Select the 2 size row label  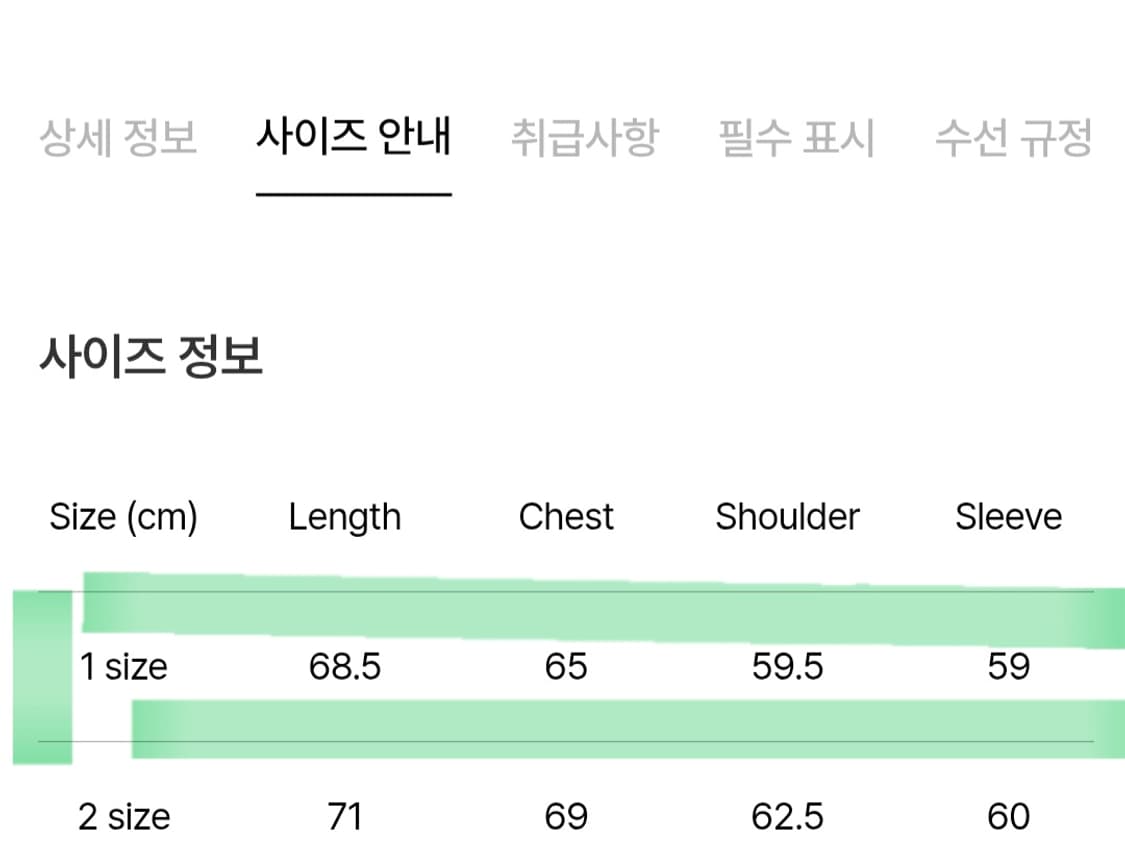point(121,816)
